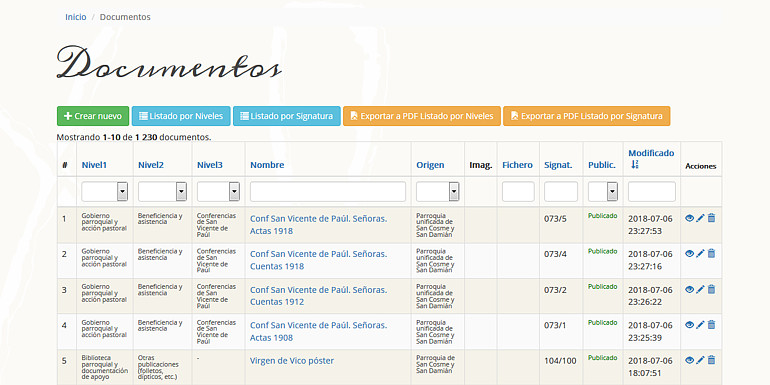Open the Nivel3 filter dropdown

219,192
